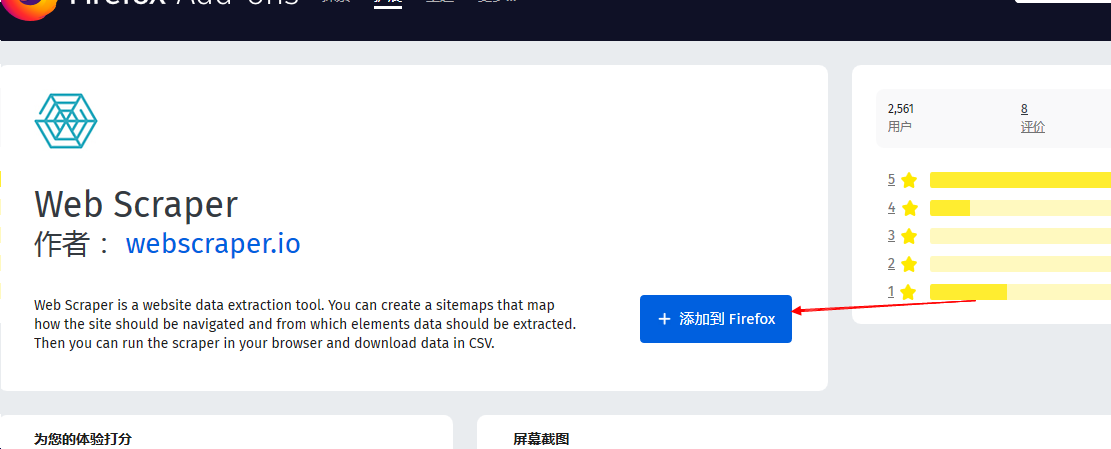Screen dimensions: 1111x449
Task: Click the 4-star rating bar
Action: tap(1020, 208)
